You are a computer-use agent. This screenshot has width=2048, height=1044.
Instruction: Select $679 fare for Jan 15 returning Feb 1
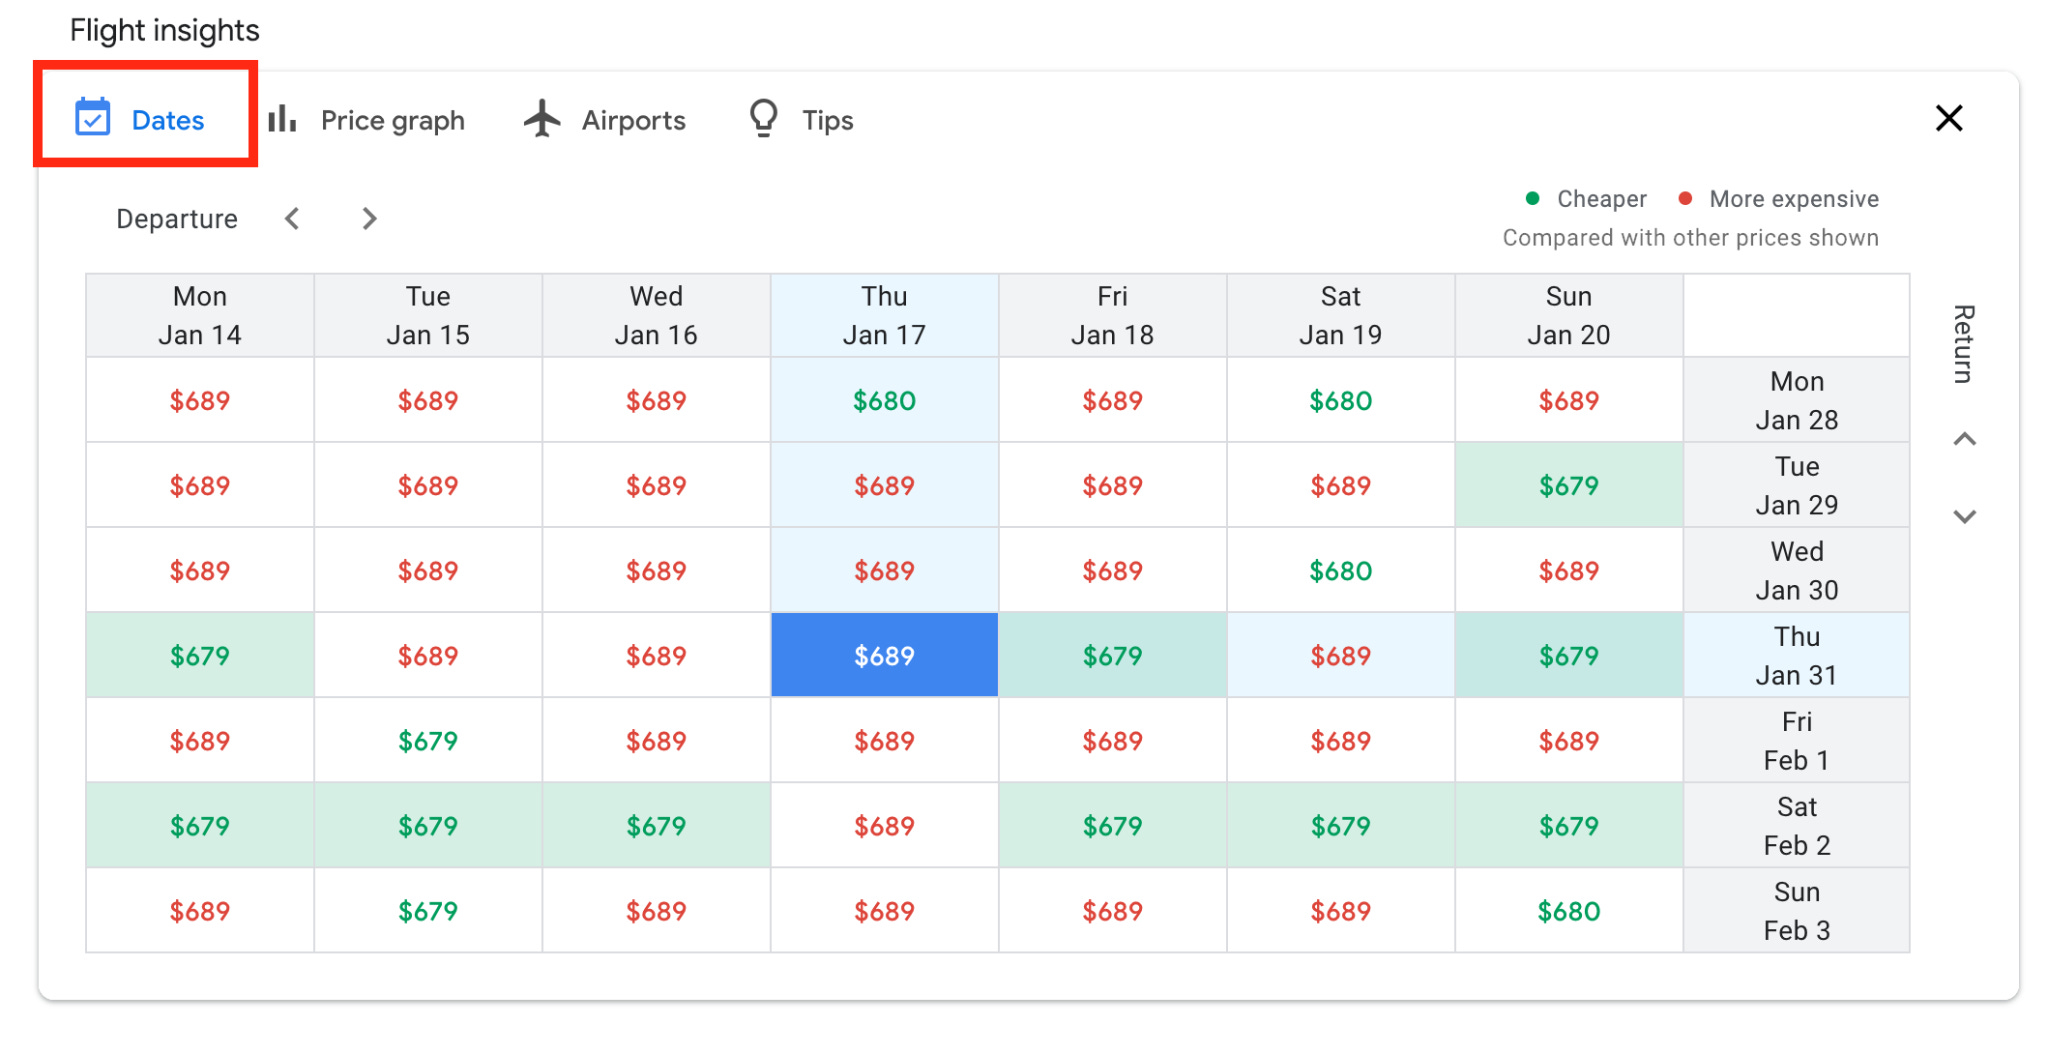coord(428,740)
